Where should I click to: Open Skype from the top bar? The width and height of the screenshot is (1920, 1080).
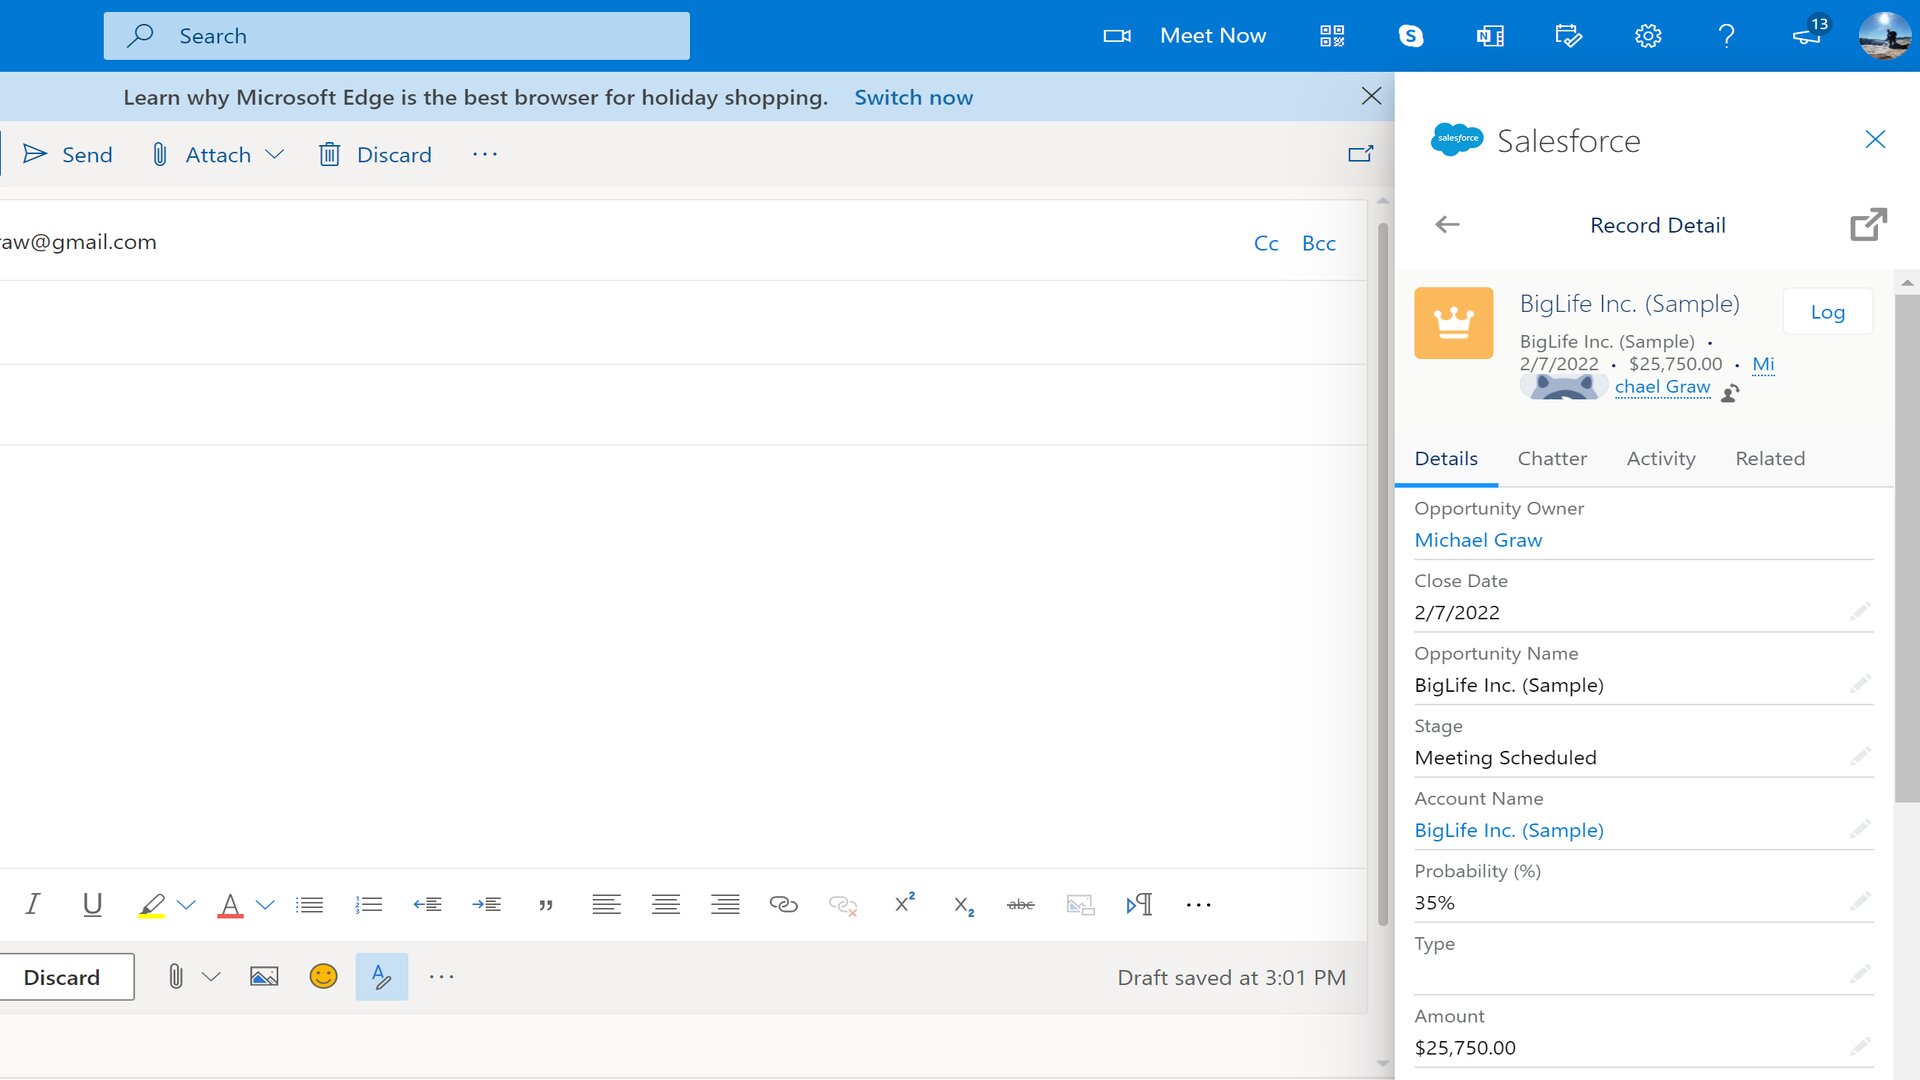(x=1410, y=36)
